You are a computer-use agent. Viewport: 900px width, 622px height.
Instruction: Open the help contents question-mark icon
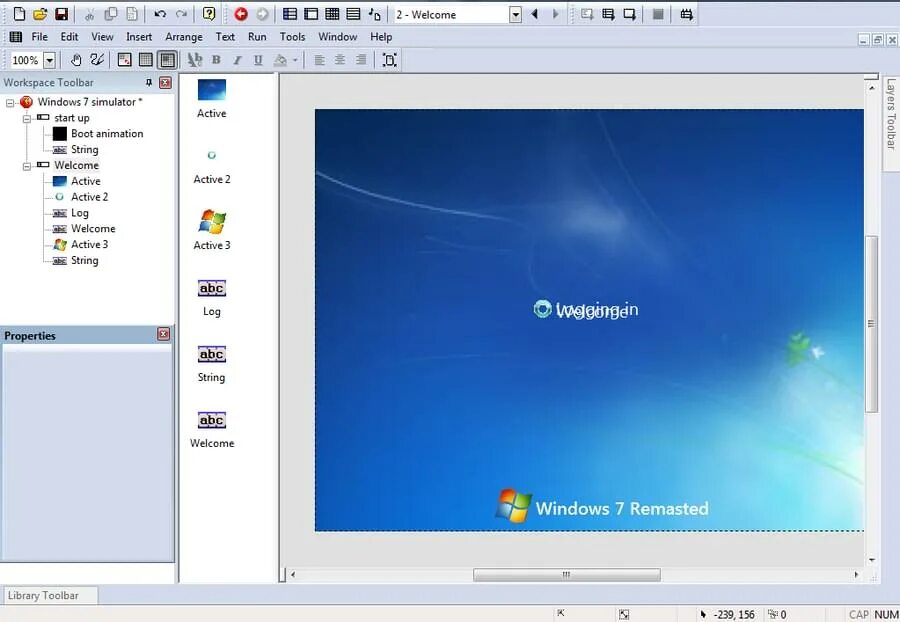click(209, 14)
